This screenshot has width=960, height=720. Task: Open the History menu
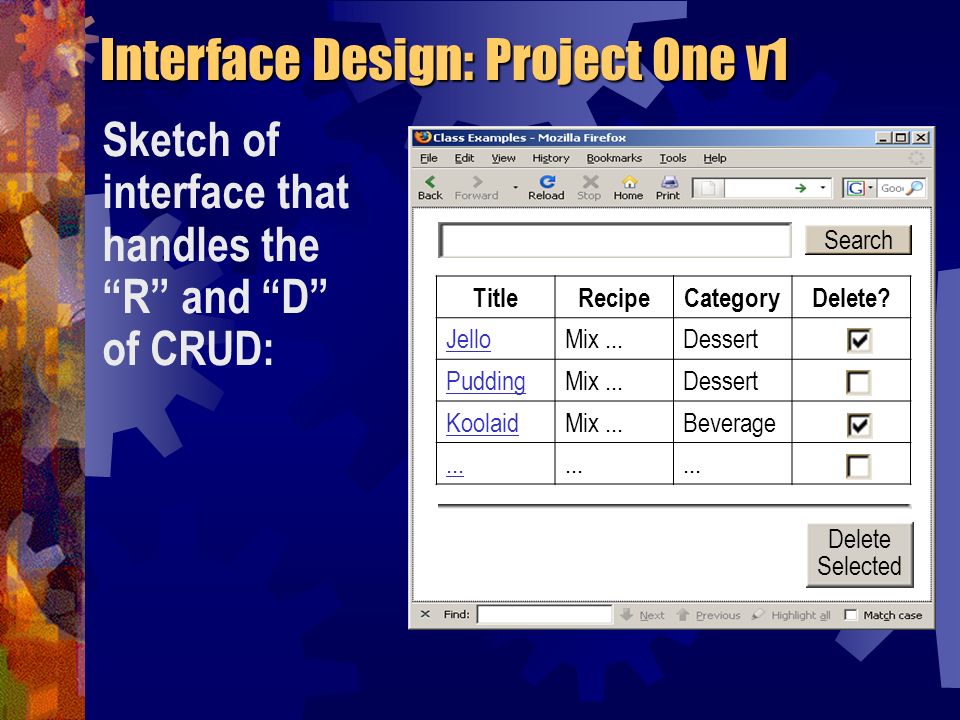click(x=550, y=158)
